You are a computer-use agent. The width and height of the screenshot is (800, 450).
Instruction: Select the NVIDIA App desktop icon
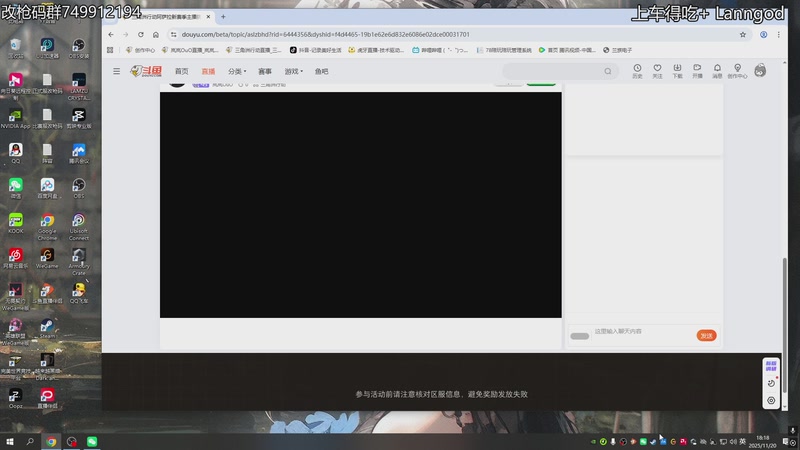(x=15, y=119)
